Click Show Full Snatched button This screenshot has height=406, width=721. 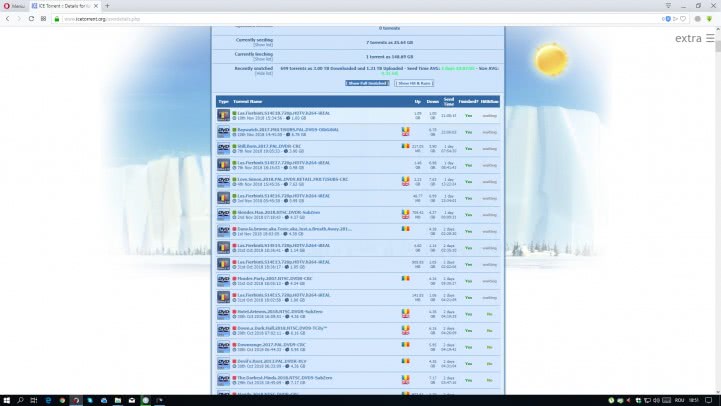click(369, 82)
